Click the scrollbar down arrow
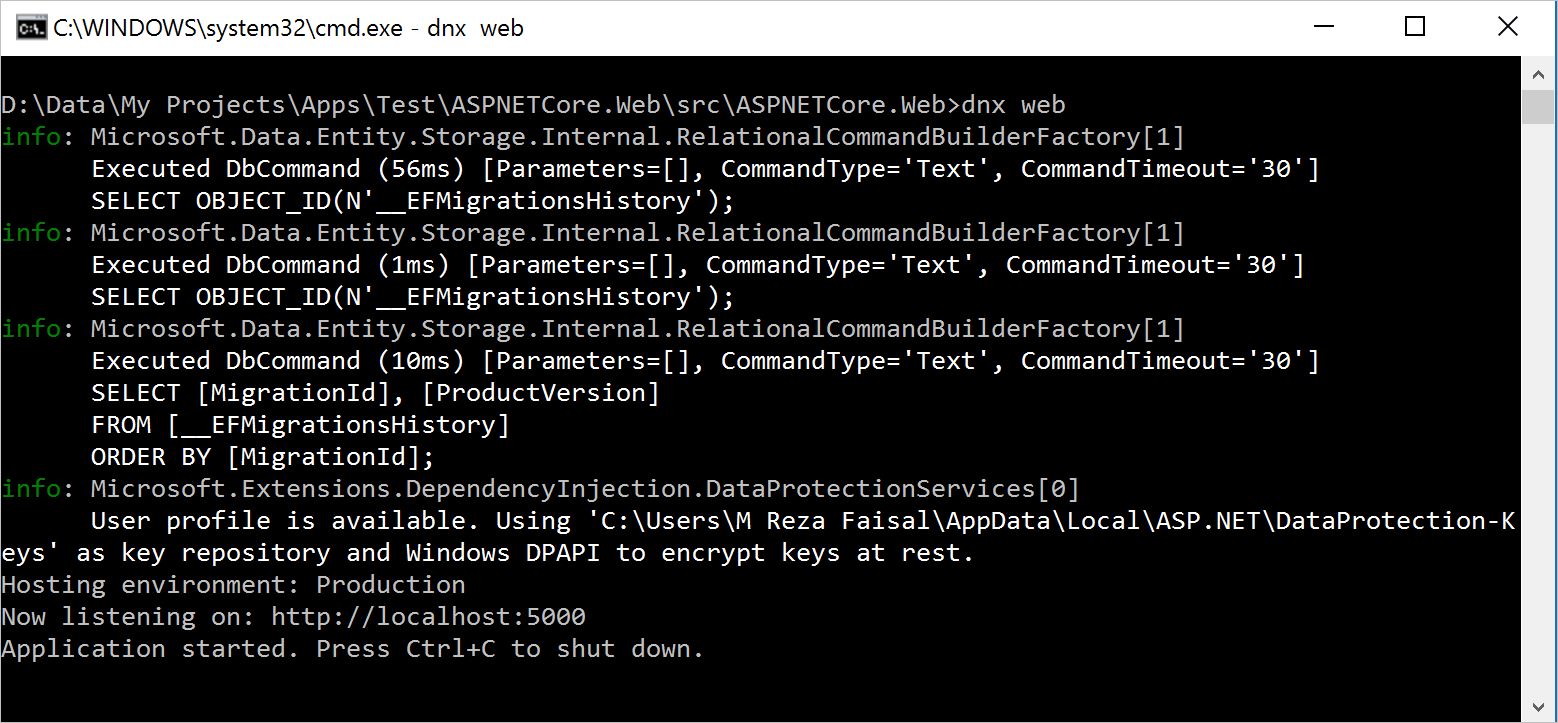Image resolution: width=1558 pixels, height=723 pixels. (1538, 705)
